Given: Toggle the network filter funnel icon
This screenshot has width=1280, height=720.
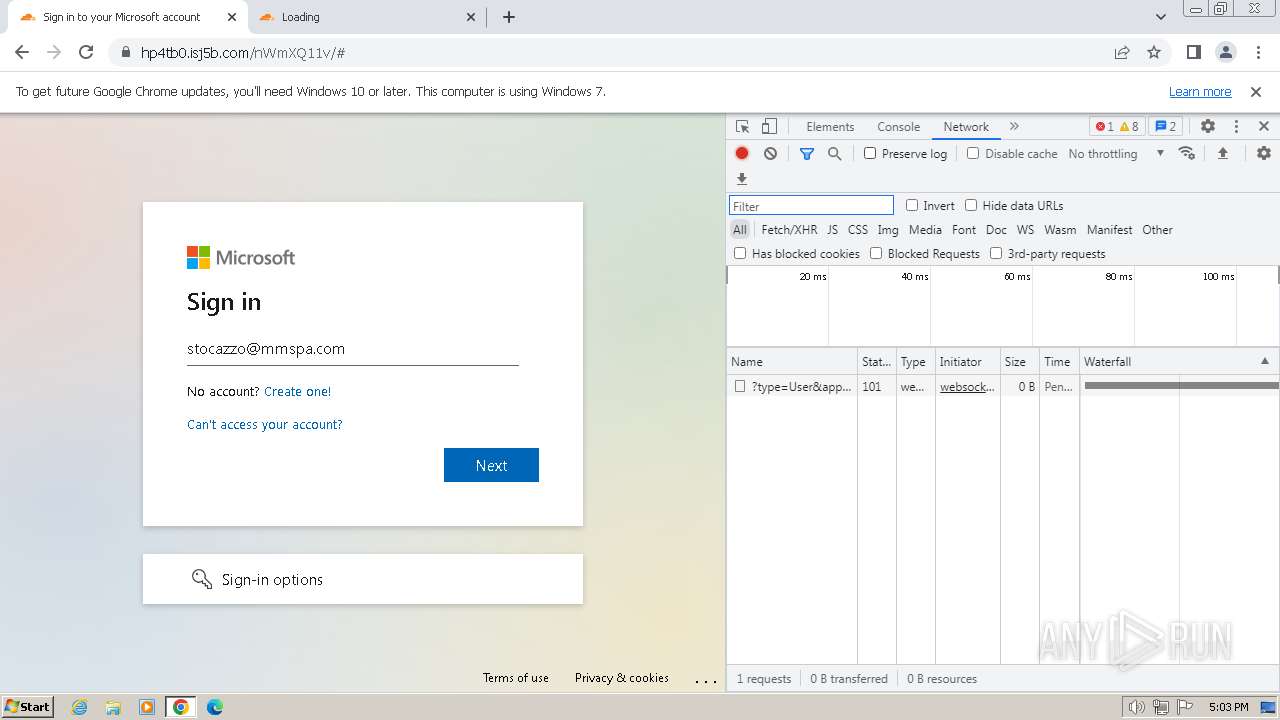Looking at the screenshot, I should [807, 153].
